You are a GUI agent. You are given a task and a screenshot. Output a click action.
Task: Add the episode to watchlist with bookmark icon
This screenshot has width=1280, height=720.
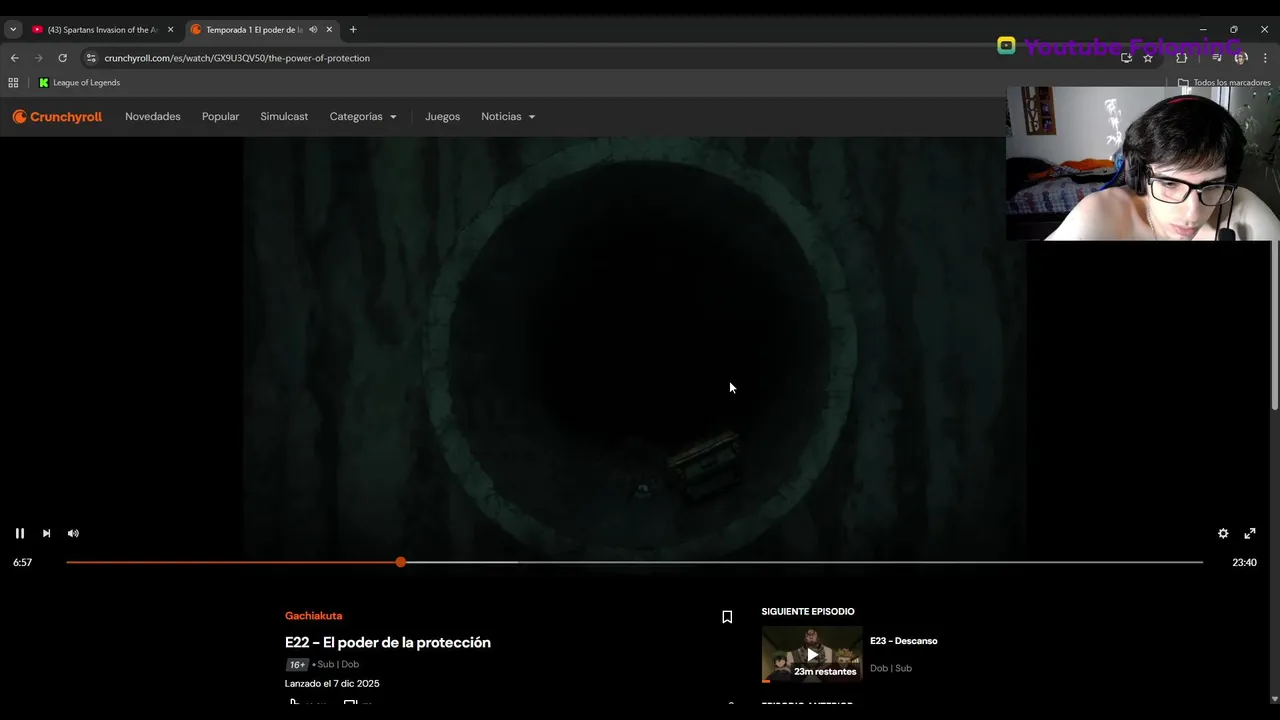[727, 617]
